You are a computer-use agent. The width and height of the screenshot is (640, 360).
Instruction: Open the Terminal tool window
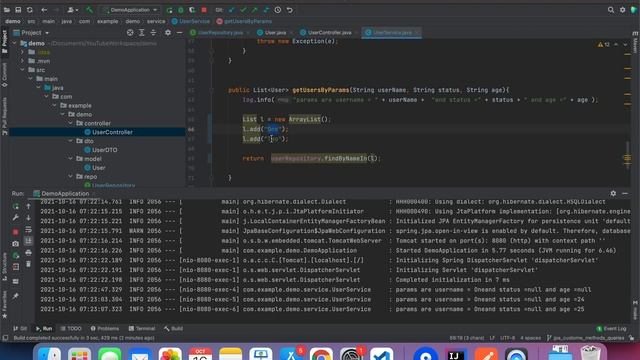[x=142, y=329]
